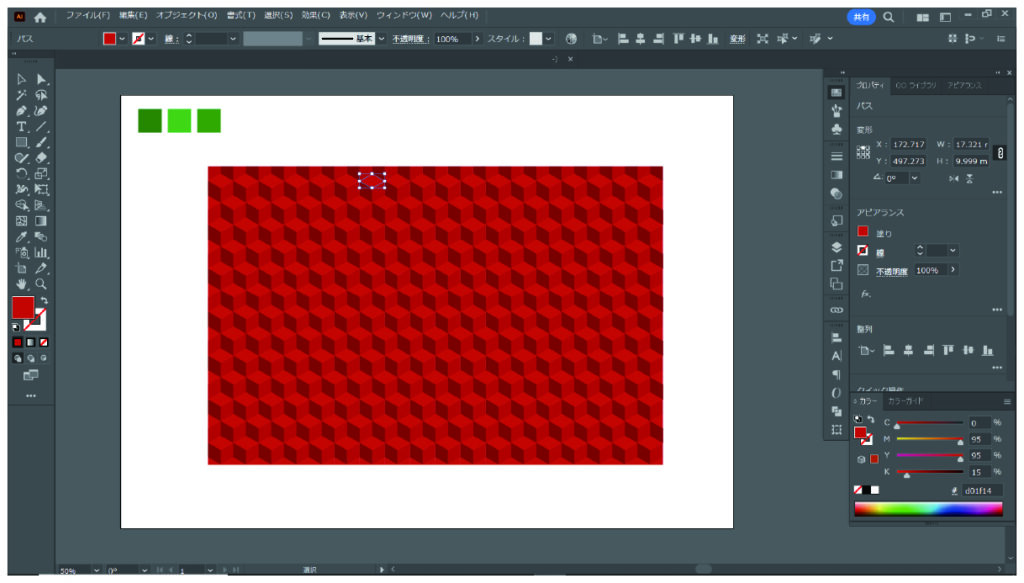Open stroke weight dropdown in Appearance section

pyautogui.click(x=953, y=251)
